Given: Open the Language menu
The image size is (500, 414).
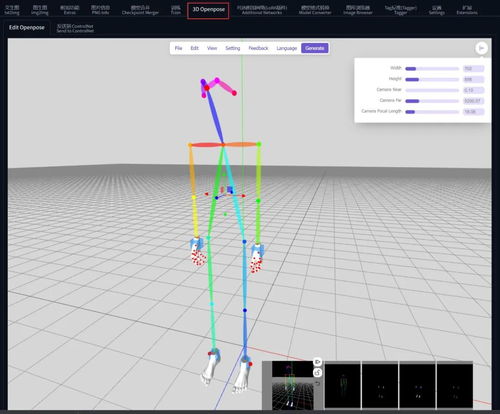Looking at the screenshot, I should click(x=287, y=48).
